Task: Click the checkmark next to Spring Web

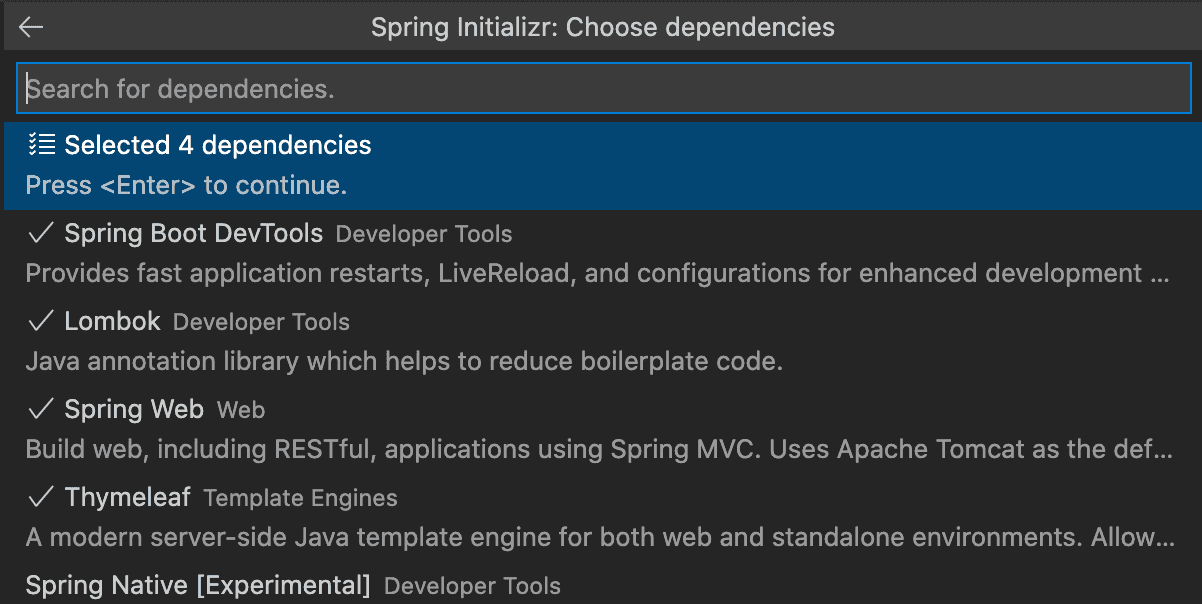Action: (41, 409)
